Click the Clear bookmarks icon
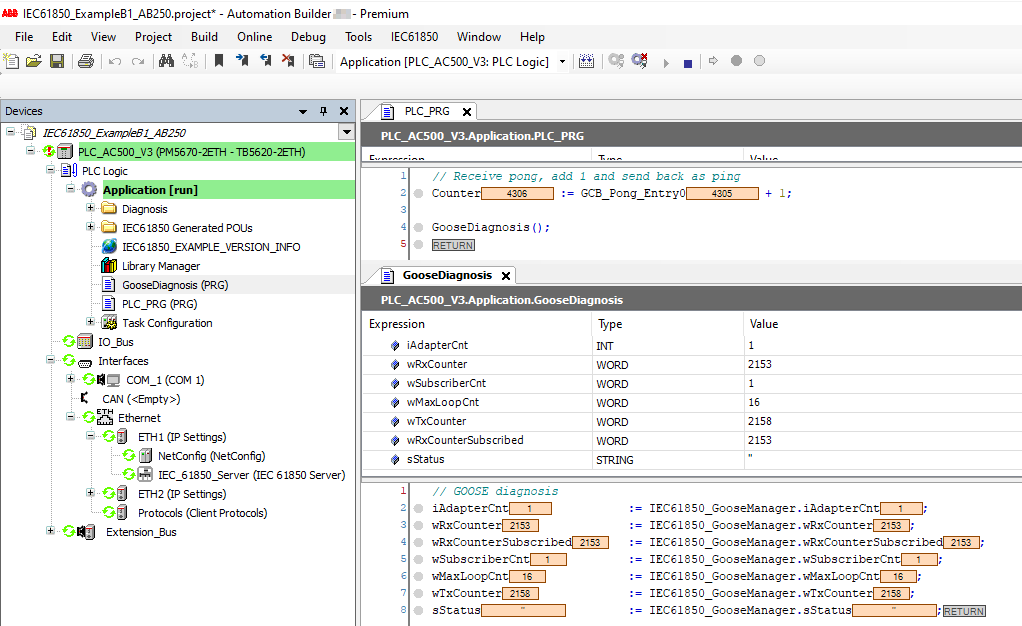The height and width of the screenshot is (626, 1022). click(288, 62)
